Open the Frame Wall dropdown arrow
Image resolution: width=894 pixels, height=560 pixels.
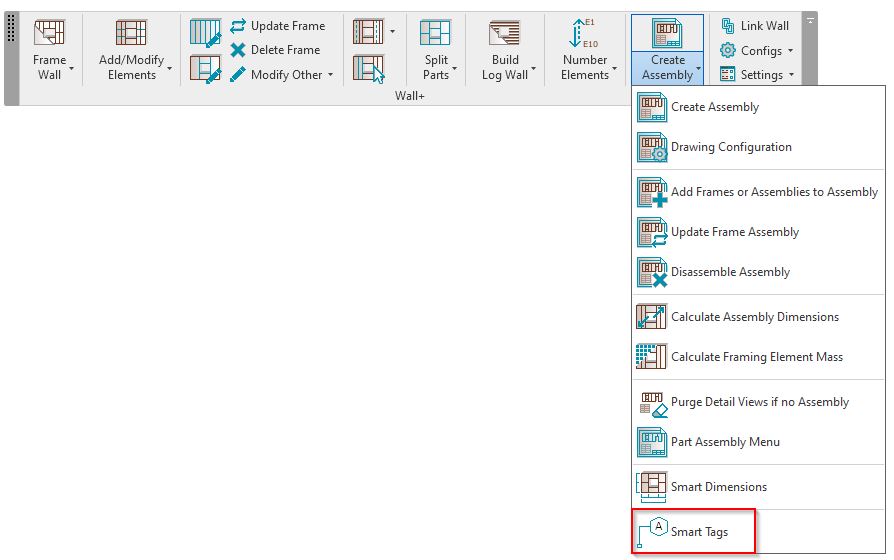(71, 69)
